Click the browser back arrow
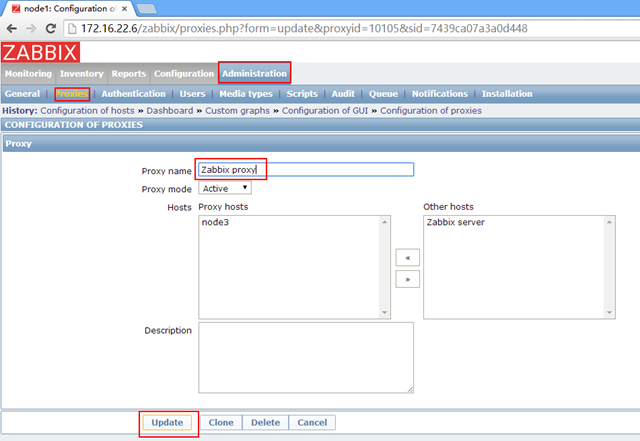This screenshot has width=640, height=441. pyautogui.click(x=12, y=29)
